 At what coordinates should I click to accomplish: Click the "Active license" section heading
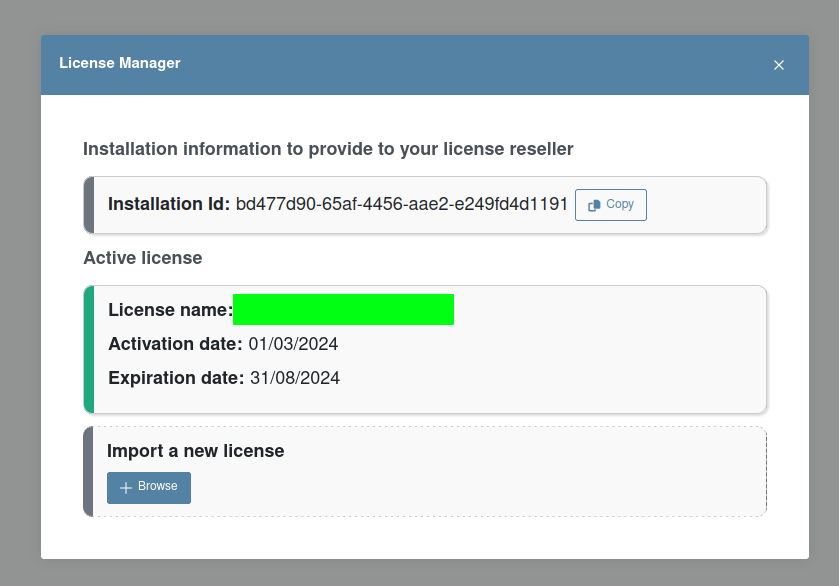click(x=143, y=258)
